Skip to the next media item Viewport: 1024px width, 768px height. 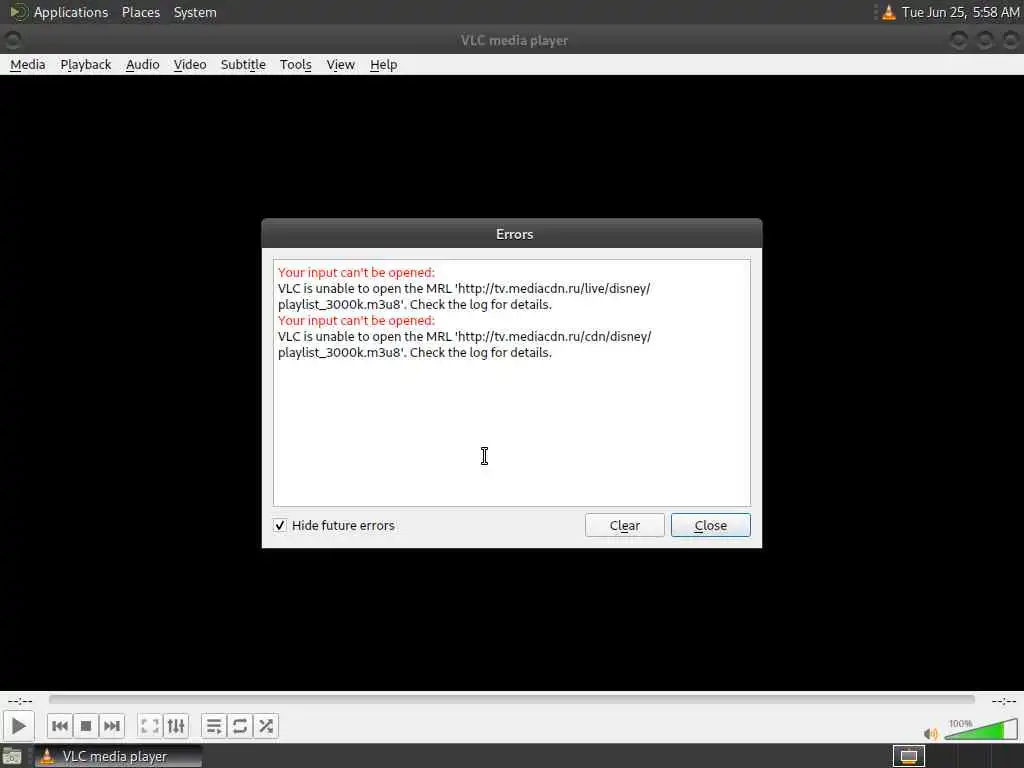112,726
